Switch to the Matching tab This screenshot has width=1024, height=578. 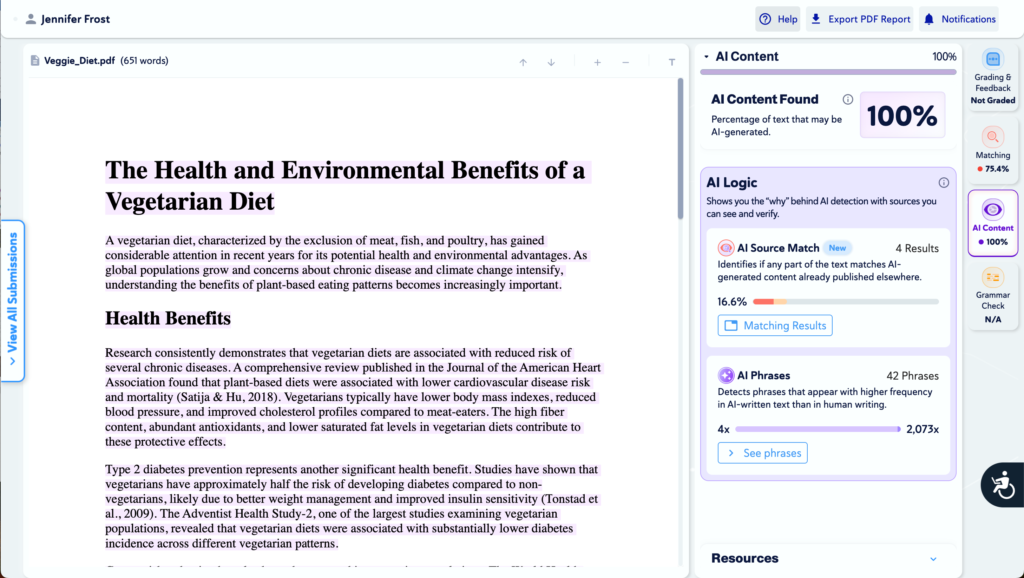pyautogui.click(x=993, y=148)
